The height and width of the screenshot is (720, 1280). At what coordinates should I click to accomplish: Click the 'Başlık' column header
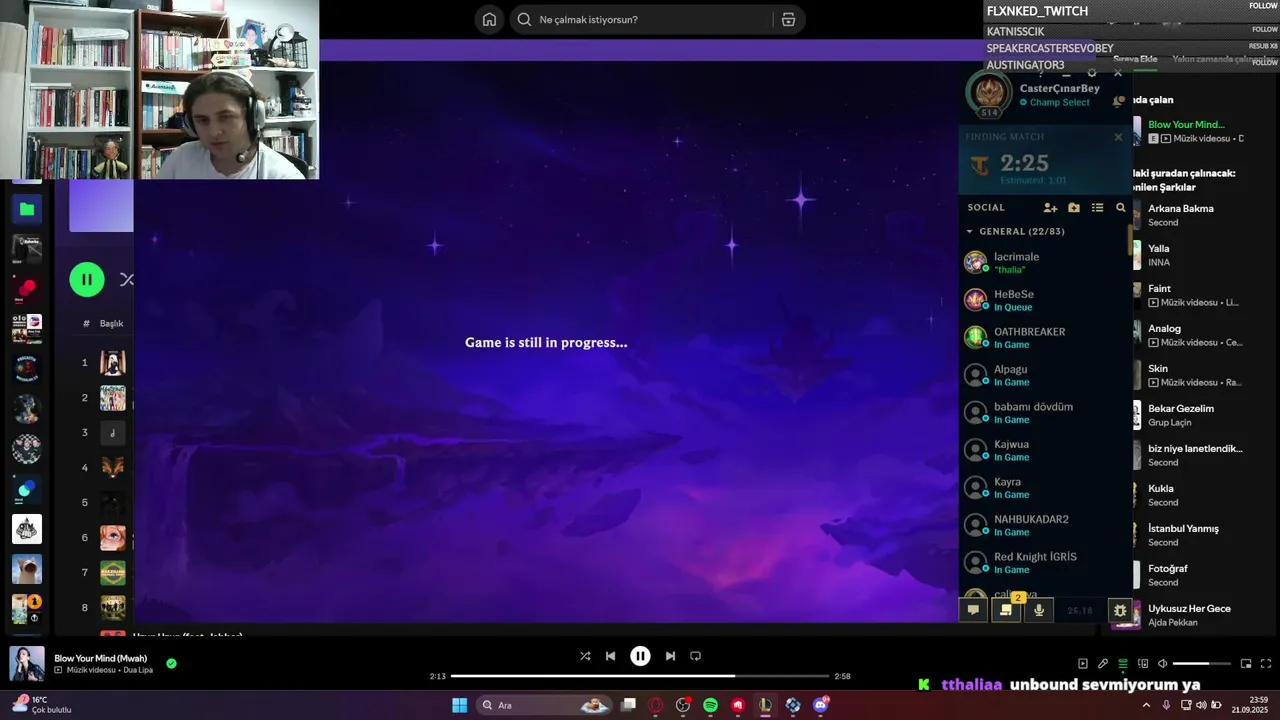[111, 323]
